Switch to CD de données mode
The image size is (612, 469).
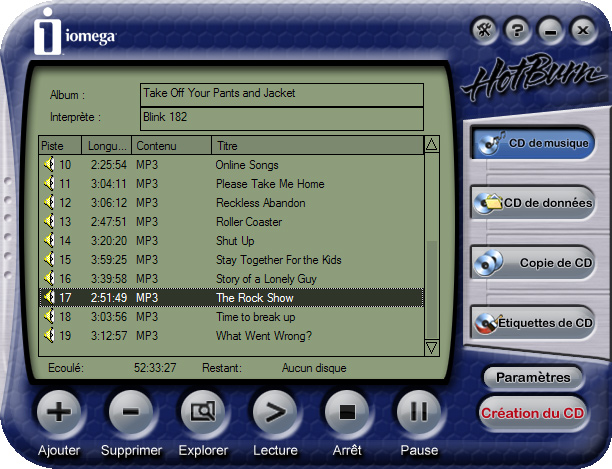(533, 203)
